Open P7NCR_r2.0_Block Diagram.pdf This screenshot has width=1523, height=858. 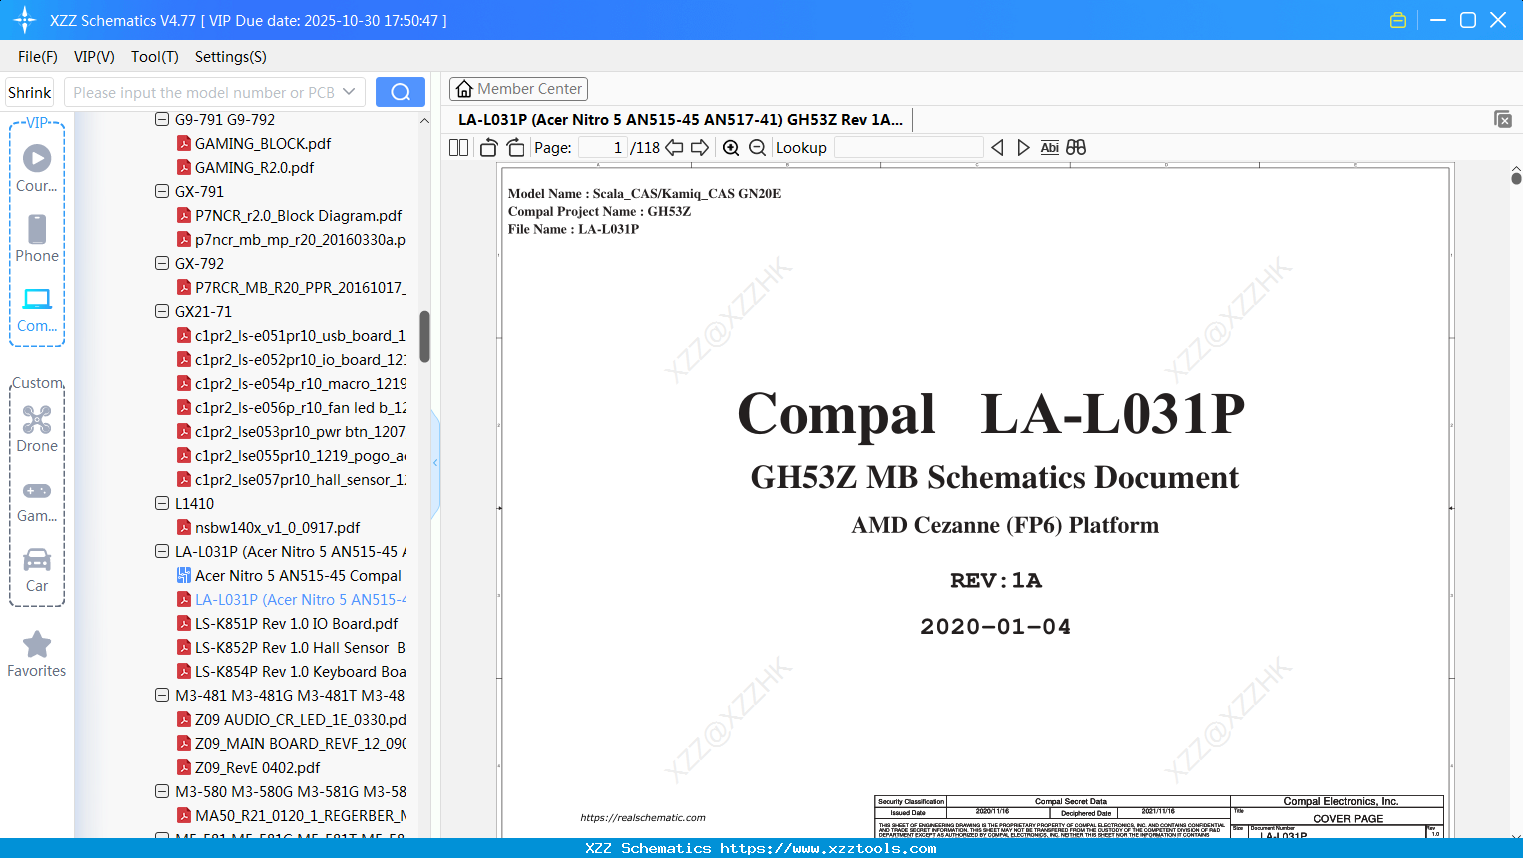[290, 215]
